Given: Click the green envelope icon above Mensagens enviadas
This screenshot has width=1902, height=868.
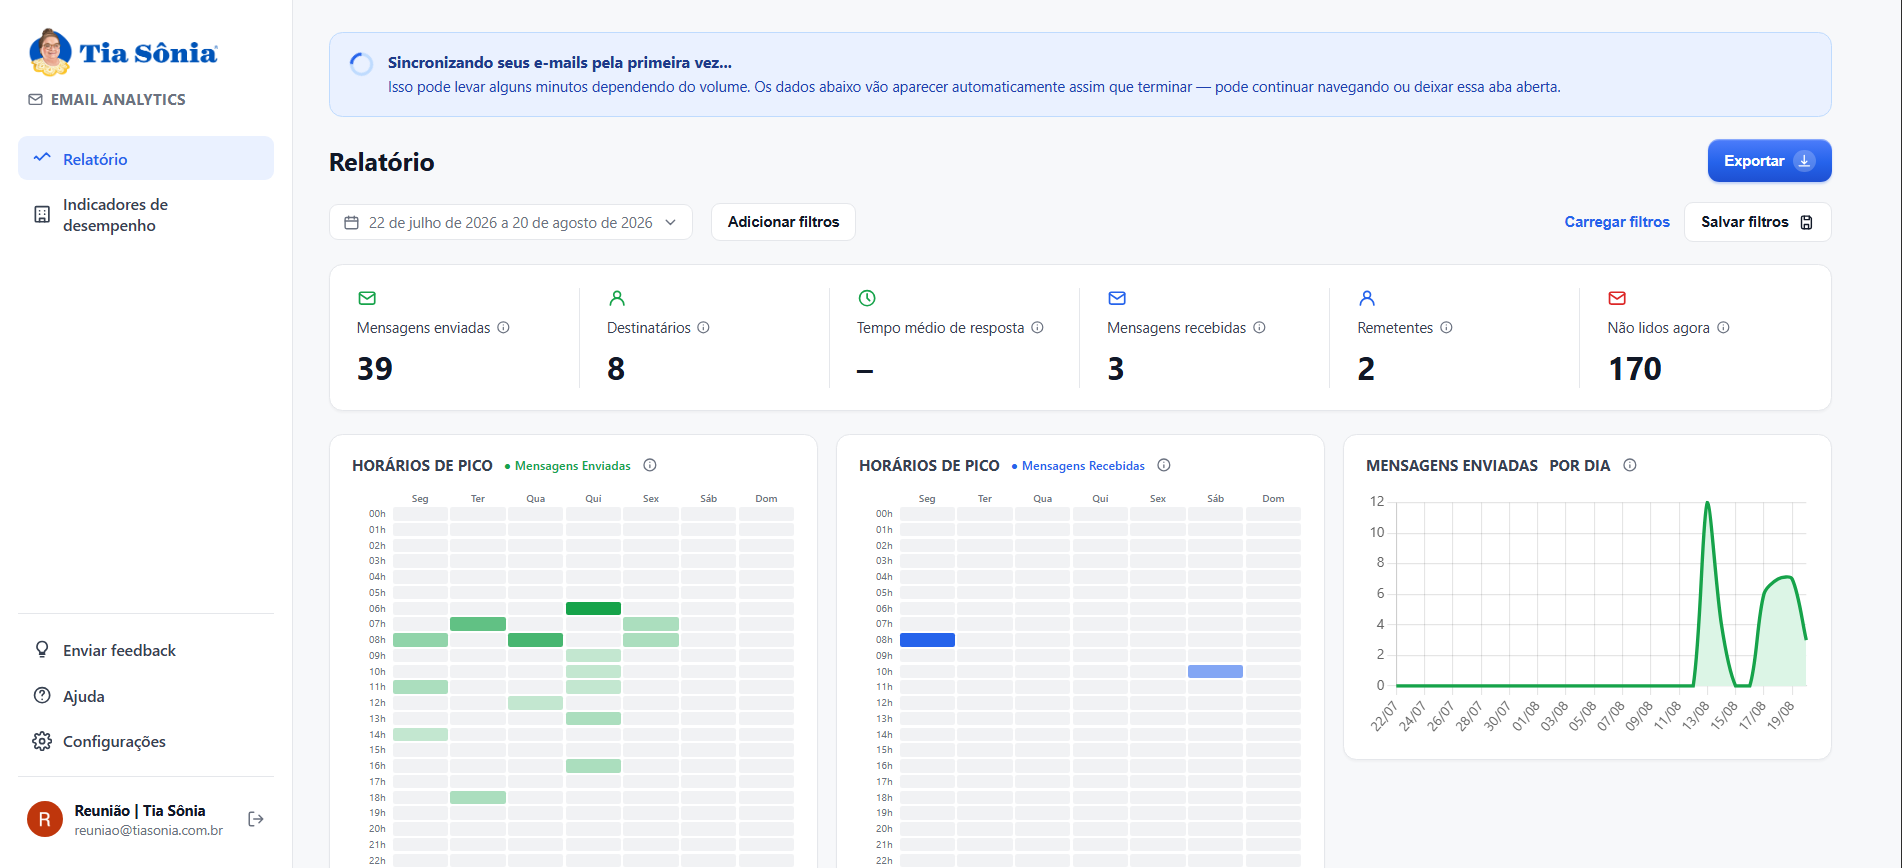Looking at the screenshot, I should click(x=367, y=298).
